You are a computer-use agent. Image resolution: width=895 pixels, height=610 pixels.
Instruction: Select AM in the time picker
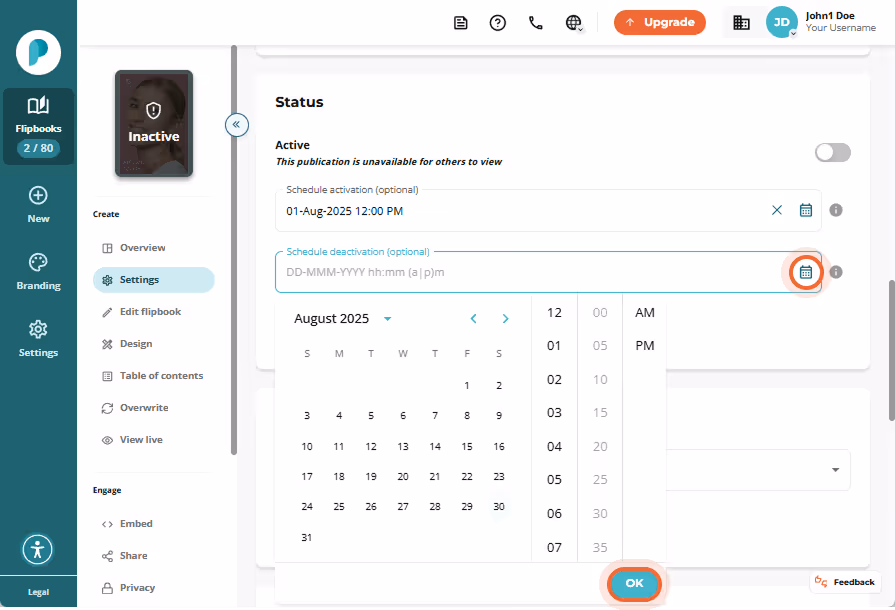645,313
